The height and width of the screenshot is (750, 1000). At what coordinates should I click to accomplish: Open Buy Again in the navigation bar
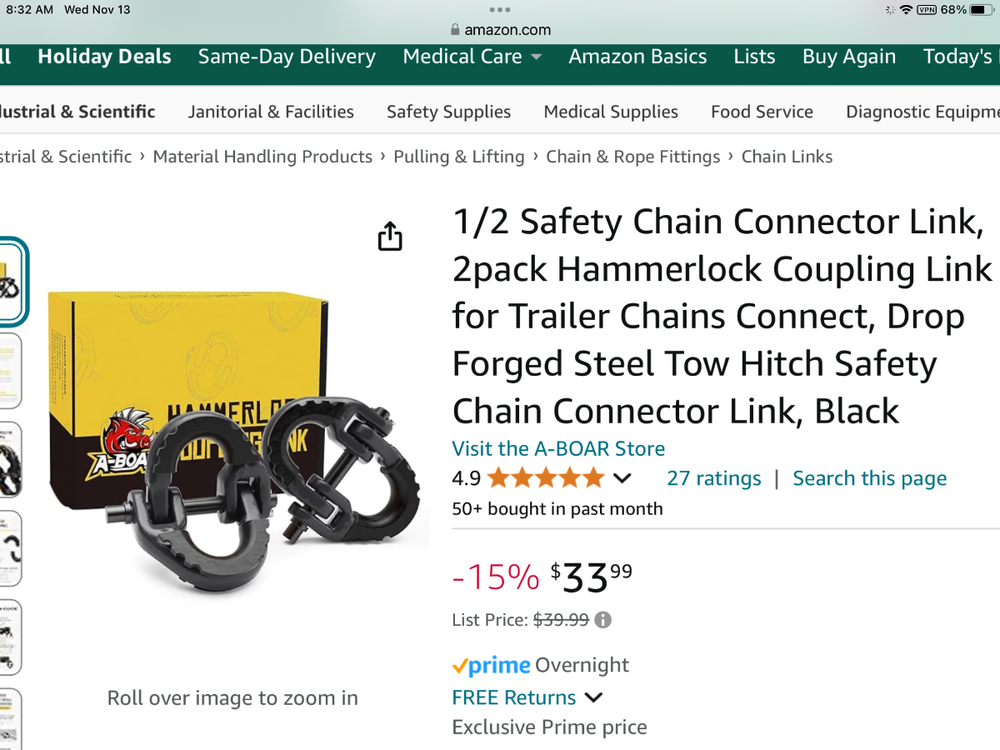849,57
